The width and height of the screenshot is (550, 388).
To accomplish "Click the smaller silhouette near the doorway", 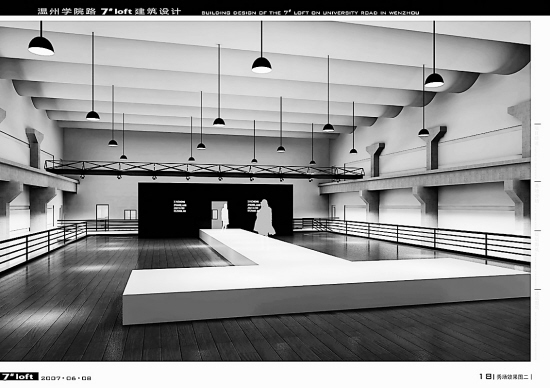I will (x=225, y=216).
